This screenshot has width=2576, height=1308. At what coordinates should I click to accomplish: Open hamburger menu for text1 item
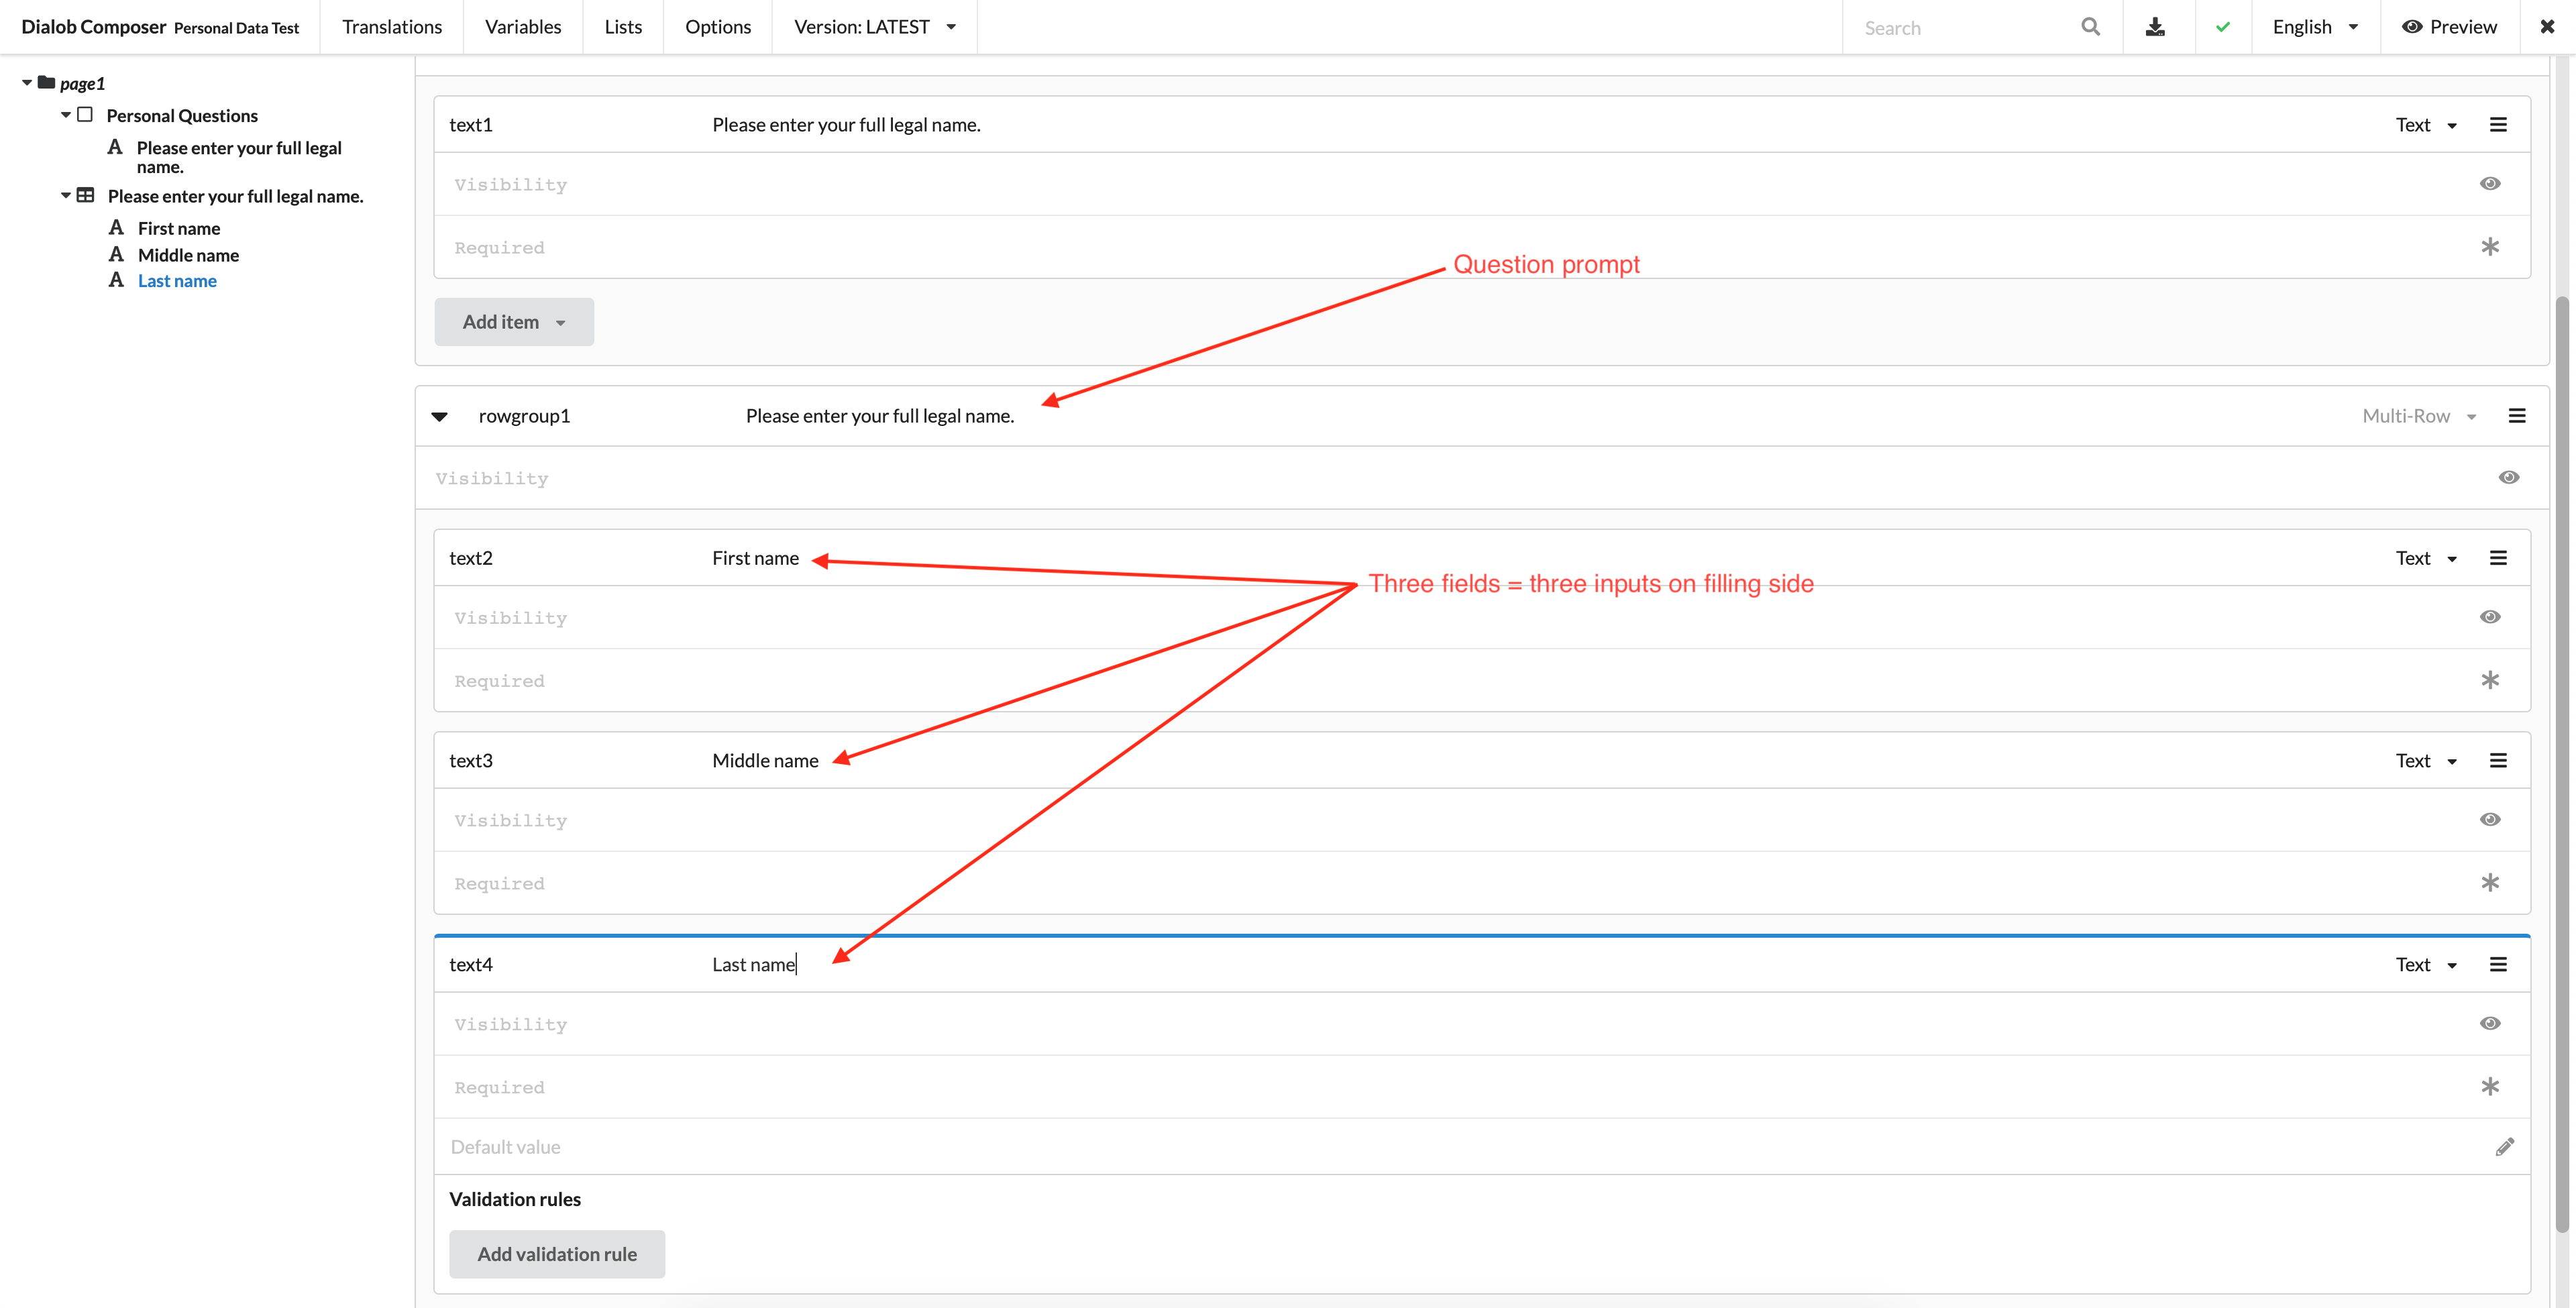(2497, 125)
